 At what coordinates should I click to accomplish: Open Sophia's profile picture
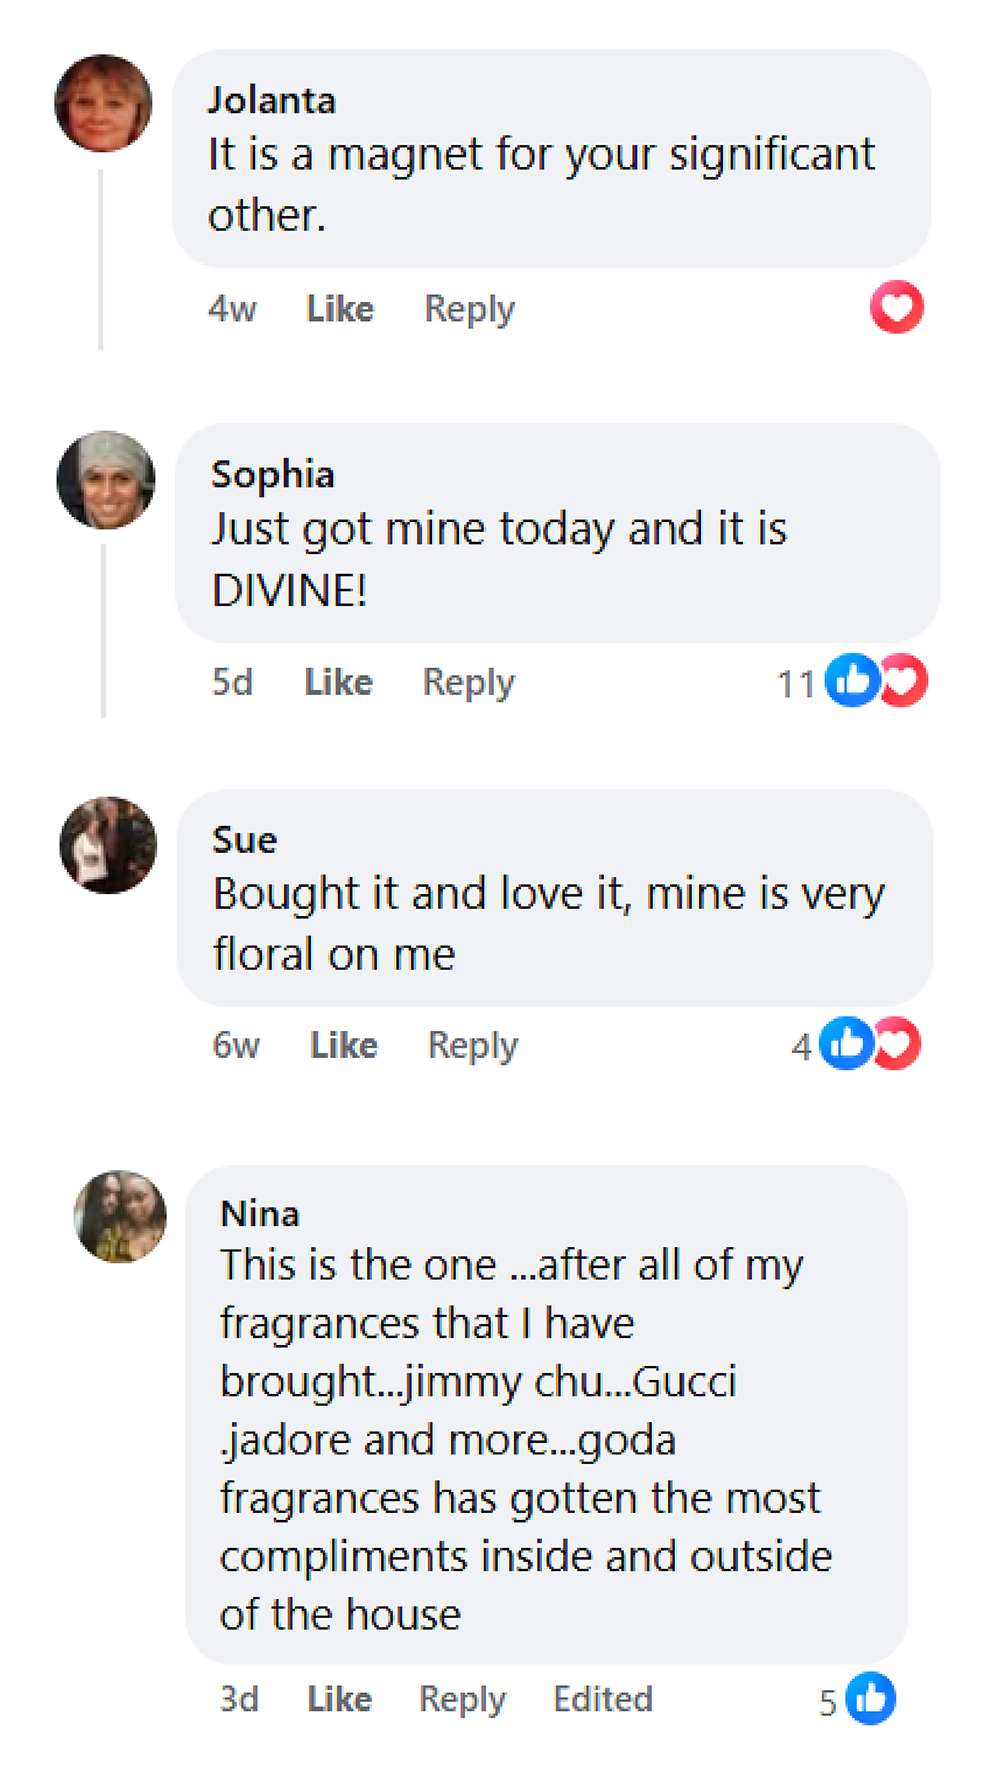[106, 480]
